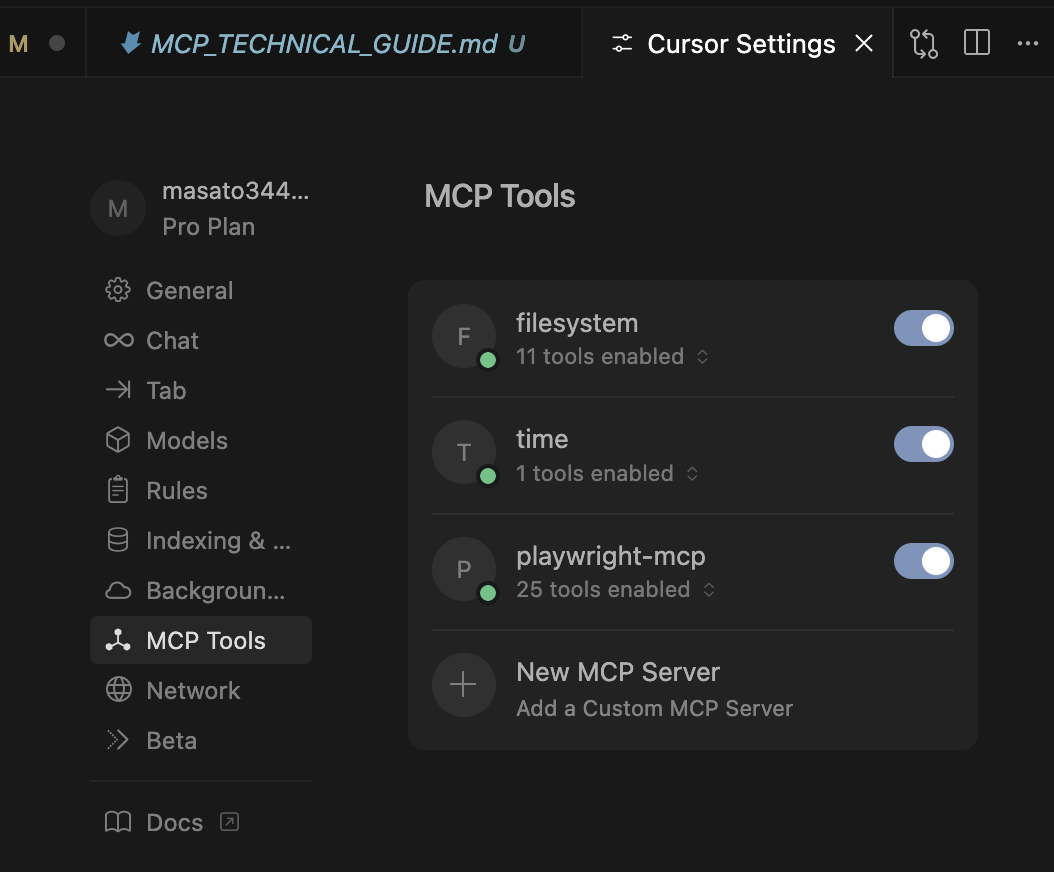Show playwright-mcp's 25 enabled tools
1054x872 pixels.
pyautogui.click(x=708, y=590)
